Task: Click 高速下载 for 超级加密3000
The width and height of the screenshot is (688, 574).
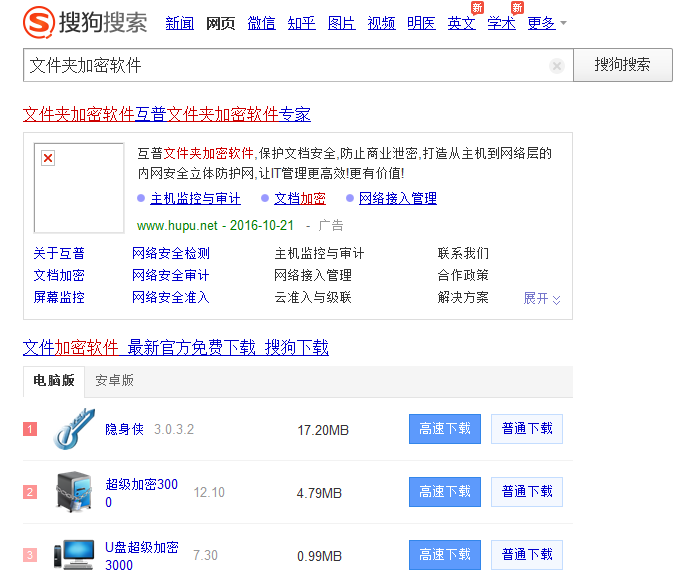Action: pyautogui.click(x=445, y=492)
